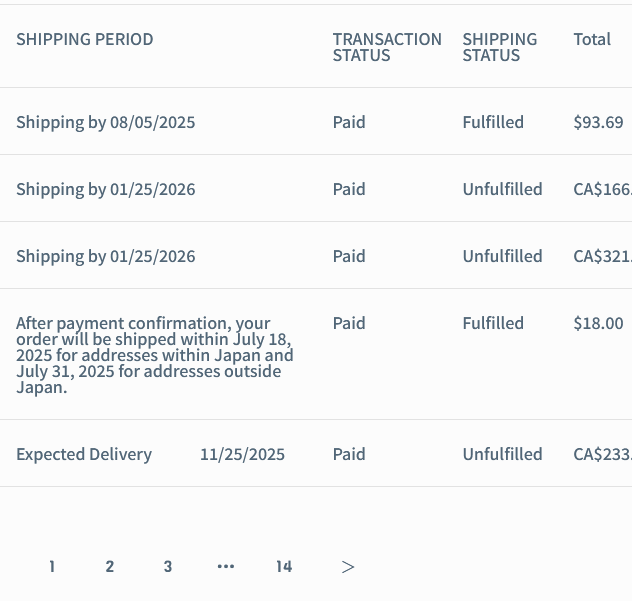Click Fulfilled status in the $93.69 row

click(x=493, y=123)
